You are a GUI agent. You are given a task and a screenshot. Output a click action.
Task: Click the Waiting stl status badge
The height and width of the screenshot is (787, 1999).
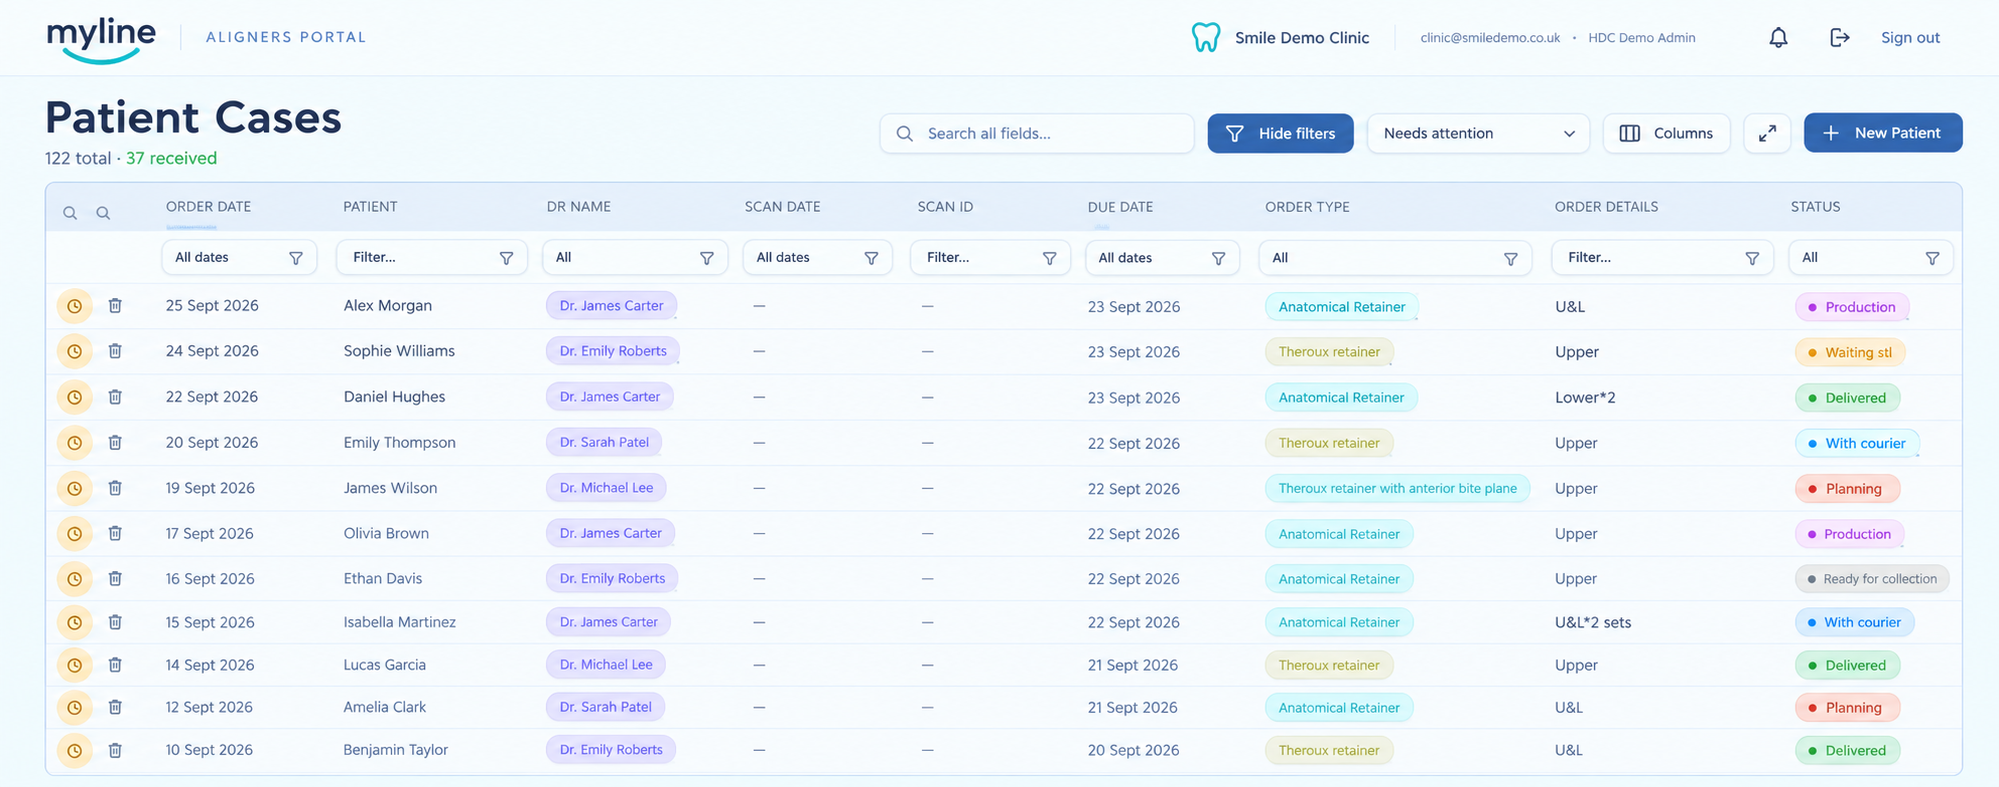pyautogui.click(x=1850, y=352)
